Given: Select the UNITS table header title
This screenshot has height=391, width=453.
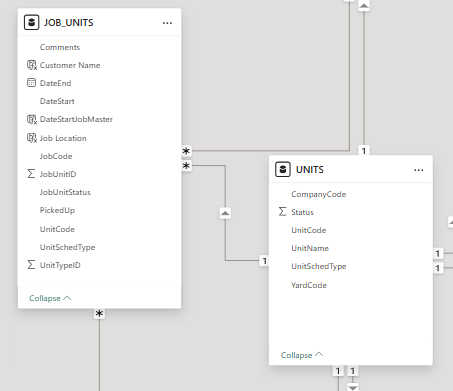Looking at the screenshot, I should click(310, 170).
